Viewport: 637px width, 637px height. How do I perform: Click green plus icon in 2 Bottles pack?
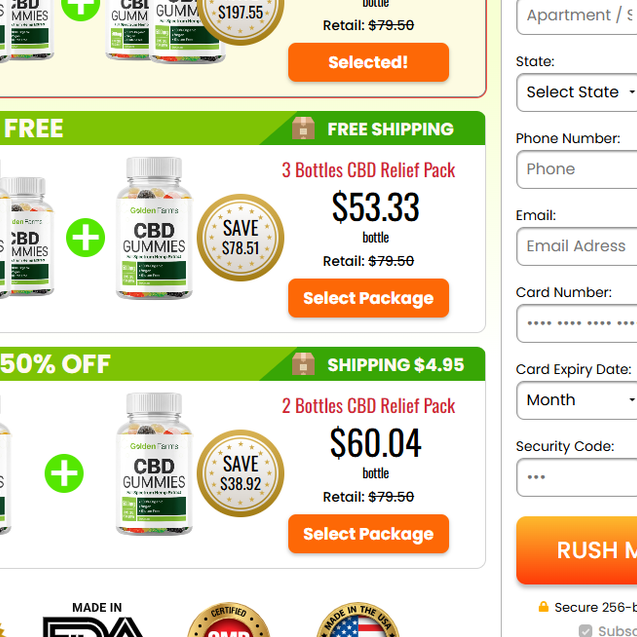(x=64, y=473)
